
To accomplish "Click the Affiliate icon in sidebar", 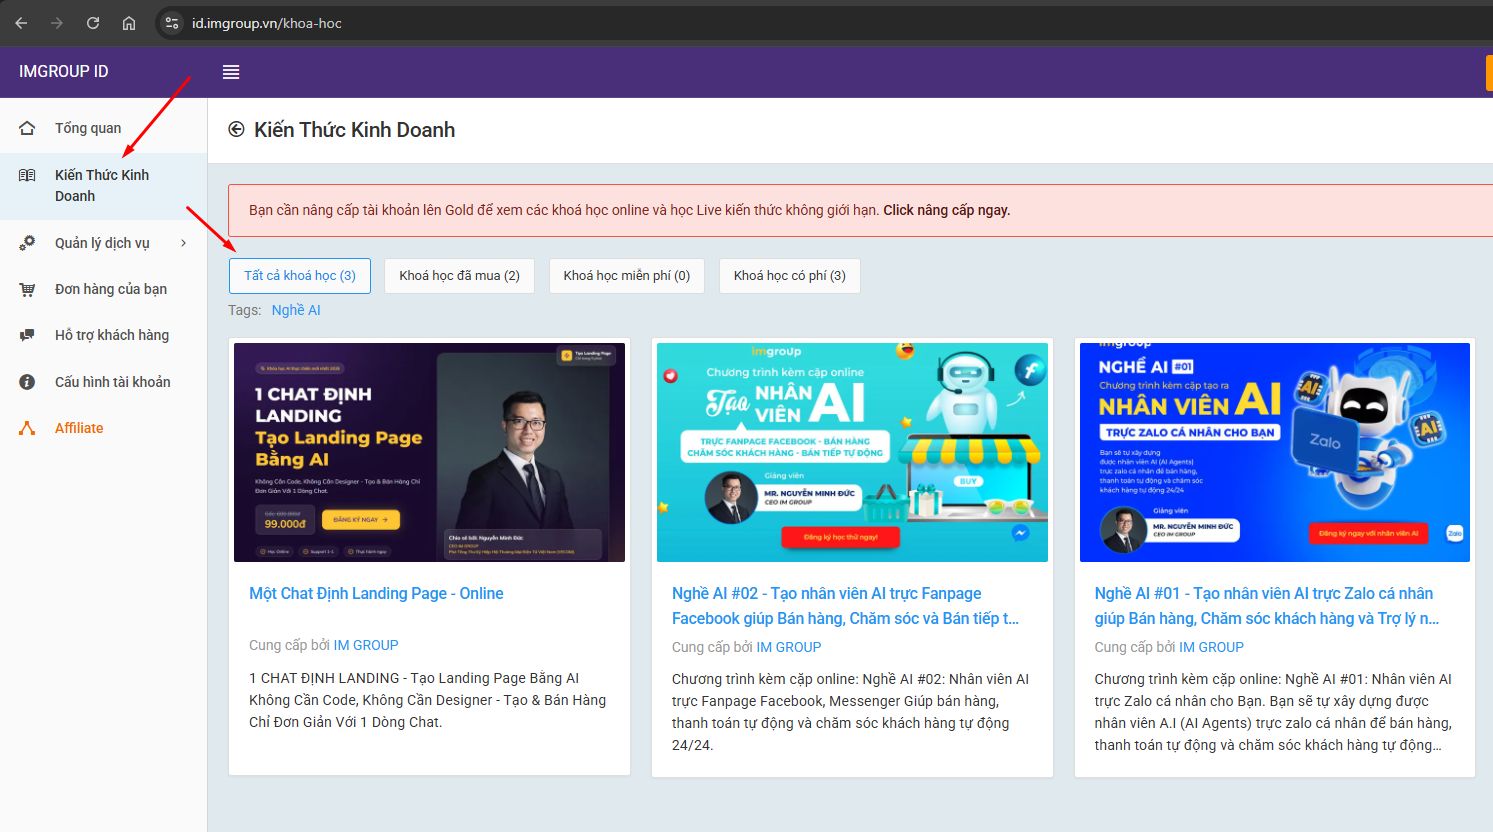I will pyautogui.click(x=27, y=428).
